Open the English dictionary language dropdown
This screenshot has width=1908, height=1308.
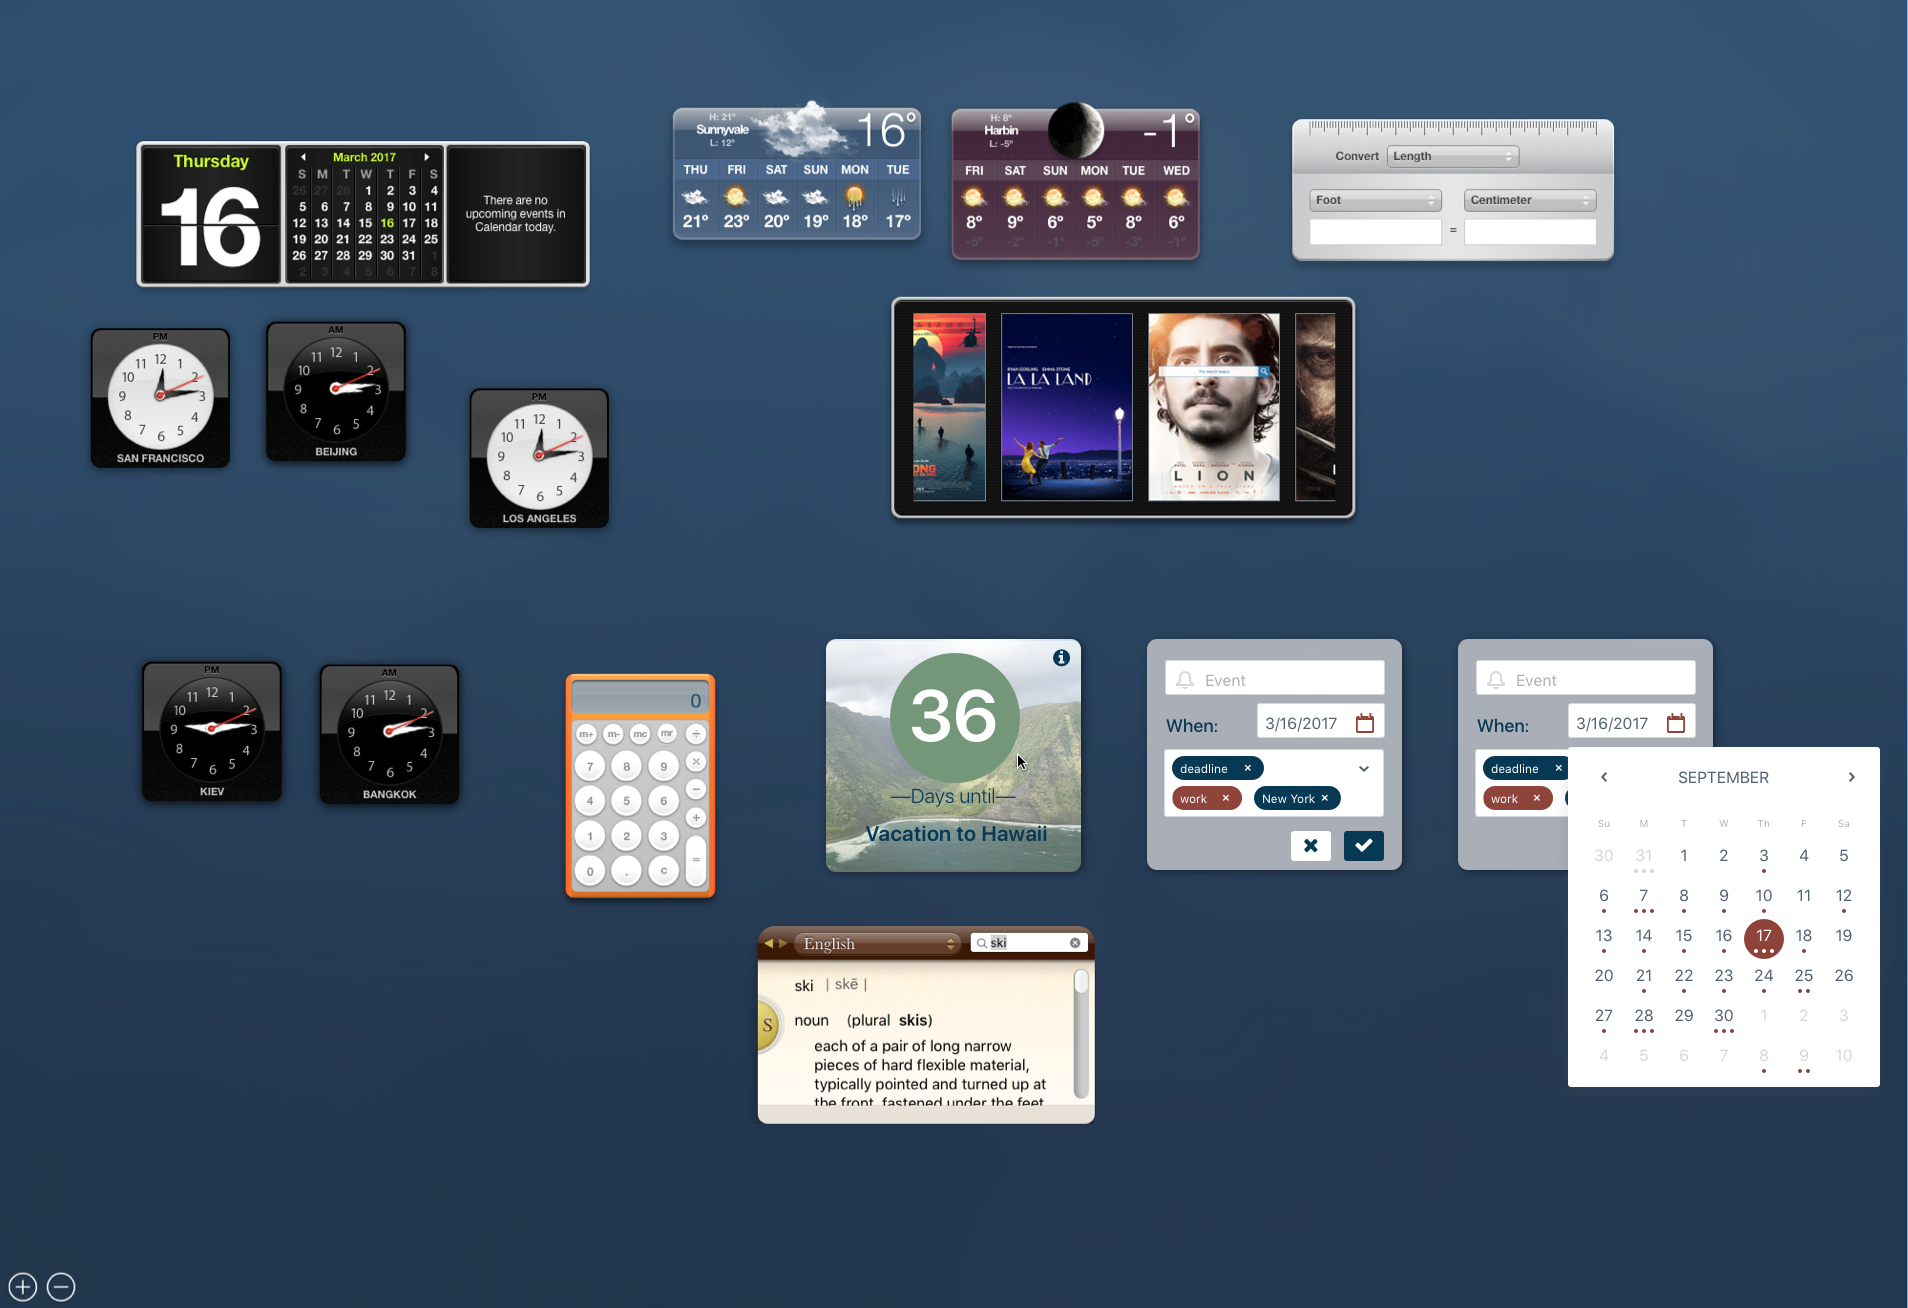point(877,943)
